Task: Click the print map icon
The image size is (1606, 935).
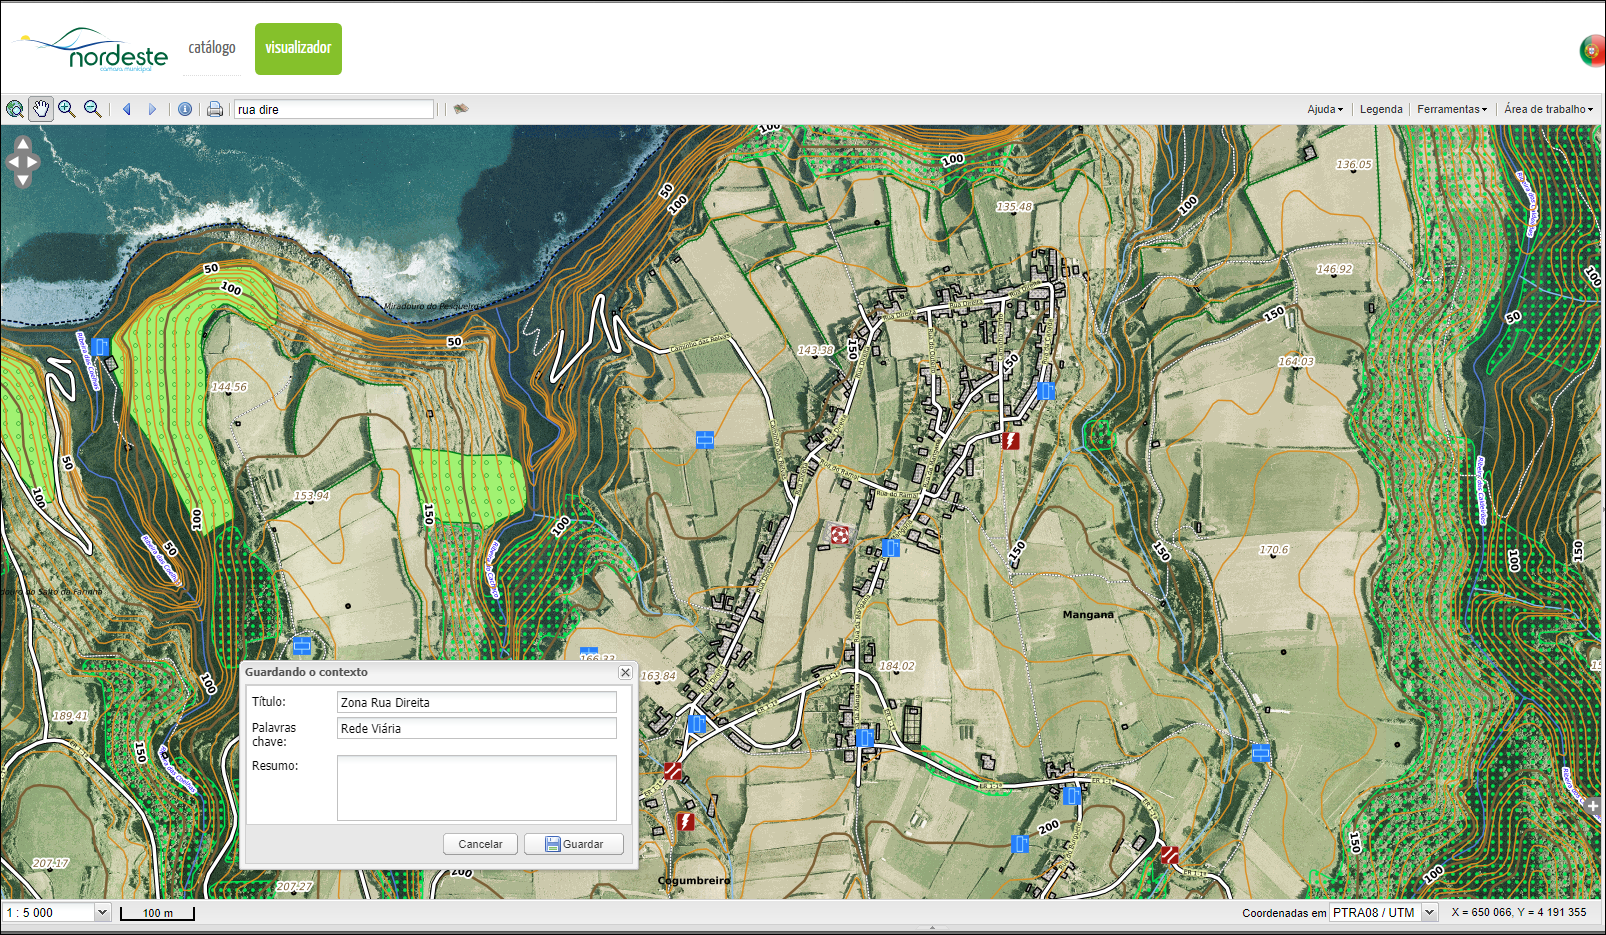Action: 214,109
